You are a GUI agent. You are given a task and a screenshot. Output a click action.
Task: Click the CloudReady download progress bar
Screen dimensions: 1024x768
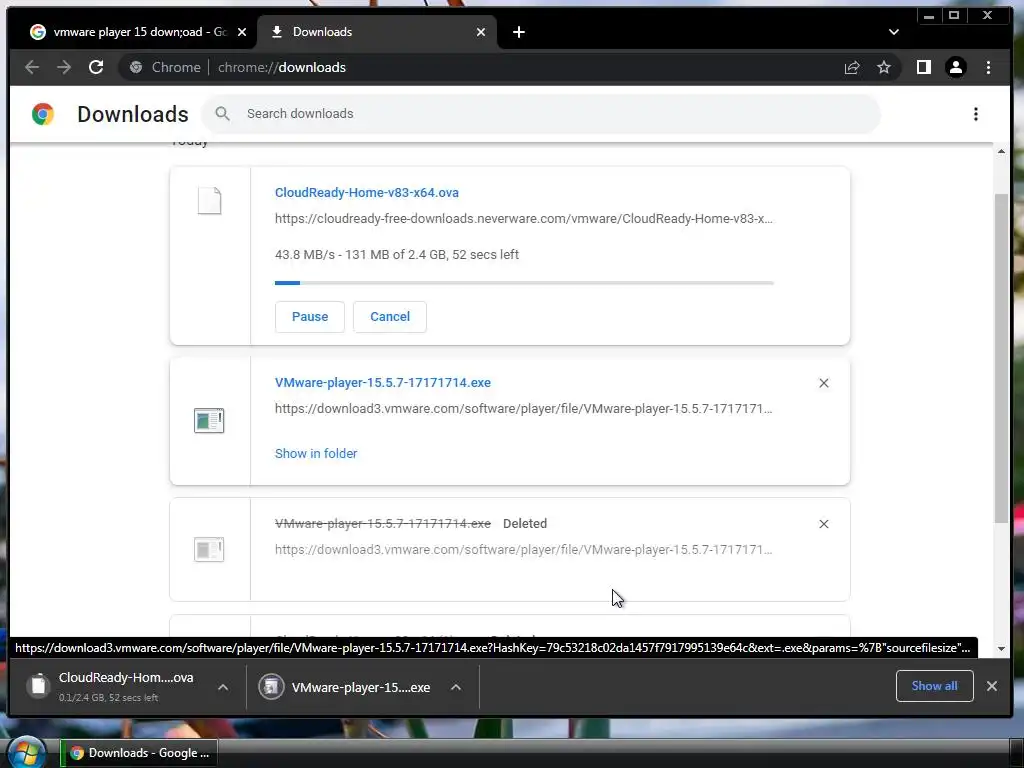[x=524, y=283]
